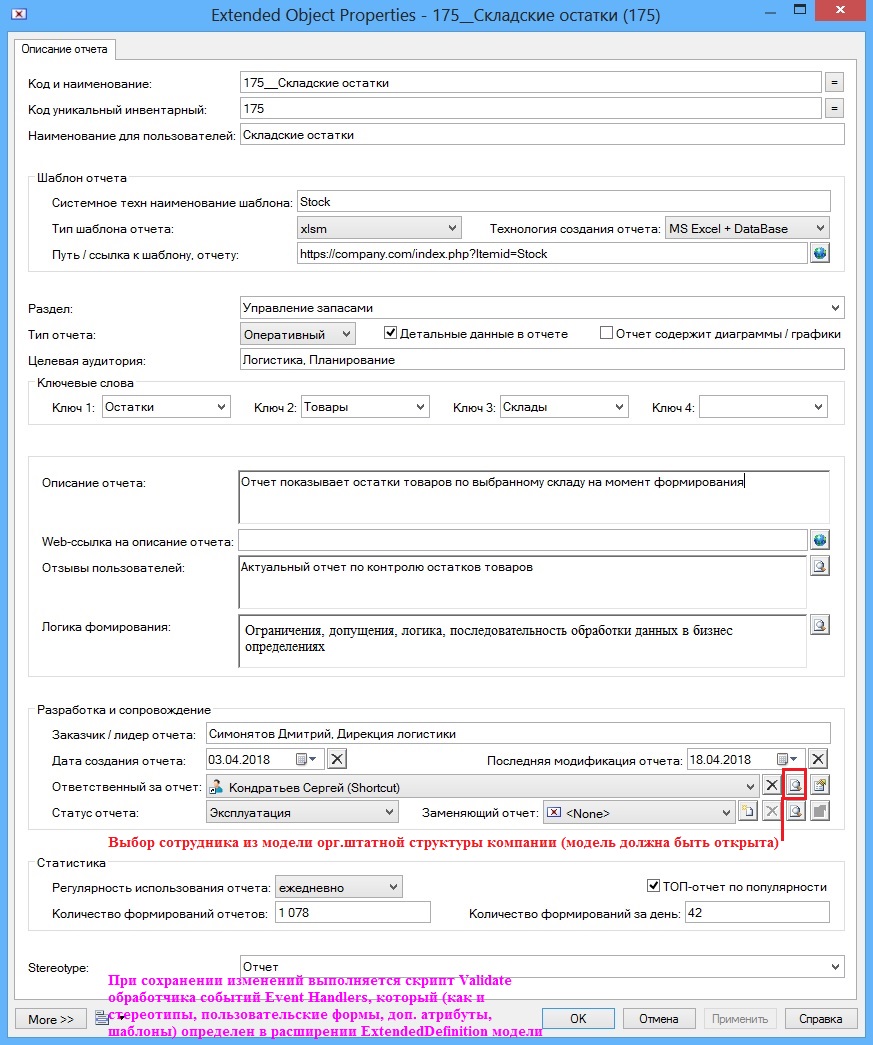This screenshot has height=1045, width=873.
Task: Open properties of Ответственный за отчет
Action: [x=820, y=786]
